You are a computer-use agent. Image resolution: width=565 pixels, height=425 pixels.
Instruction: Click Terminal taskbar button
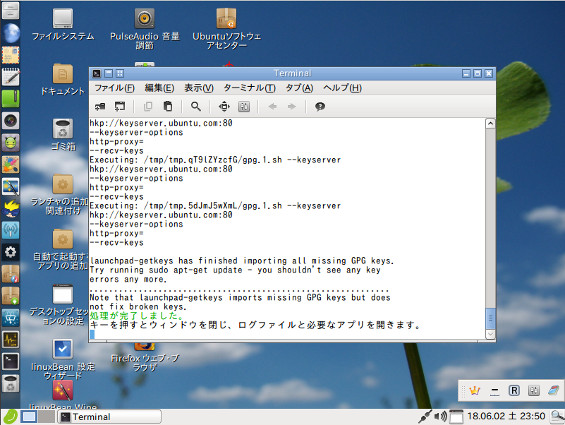(109, 417)
